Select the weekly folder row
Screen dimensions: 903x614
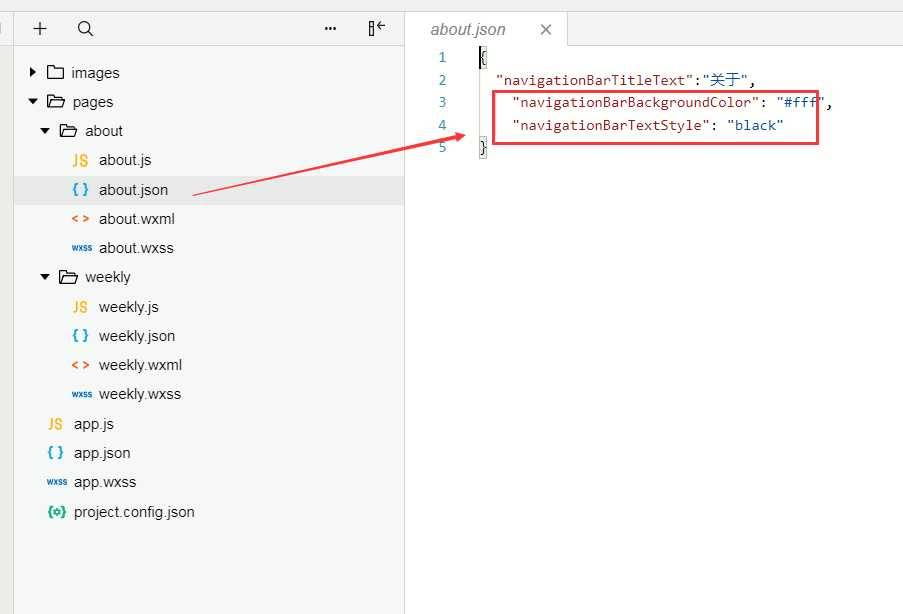pyautogui.click(x=208, y=277)
